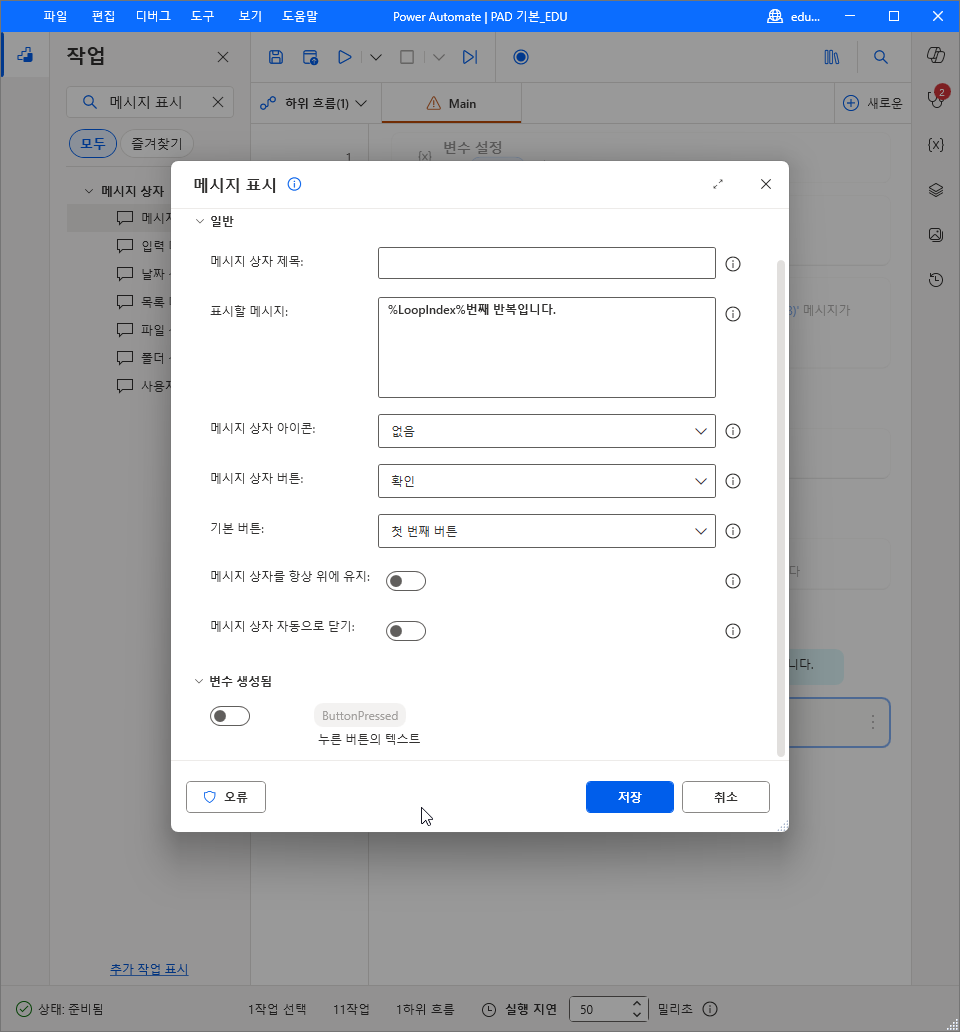Image resolution: width=960 pixels, height=1032 pixels.
Task: Open the 보기 menu
Action: [250, 16]
